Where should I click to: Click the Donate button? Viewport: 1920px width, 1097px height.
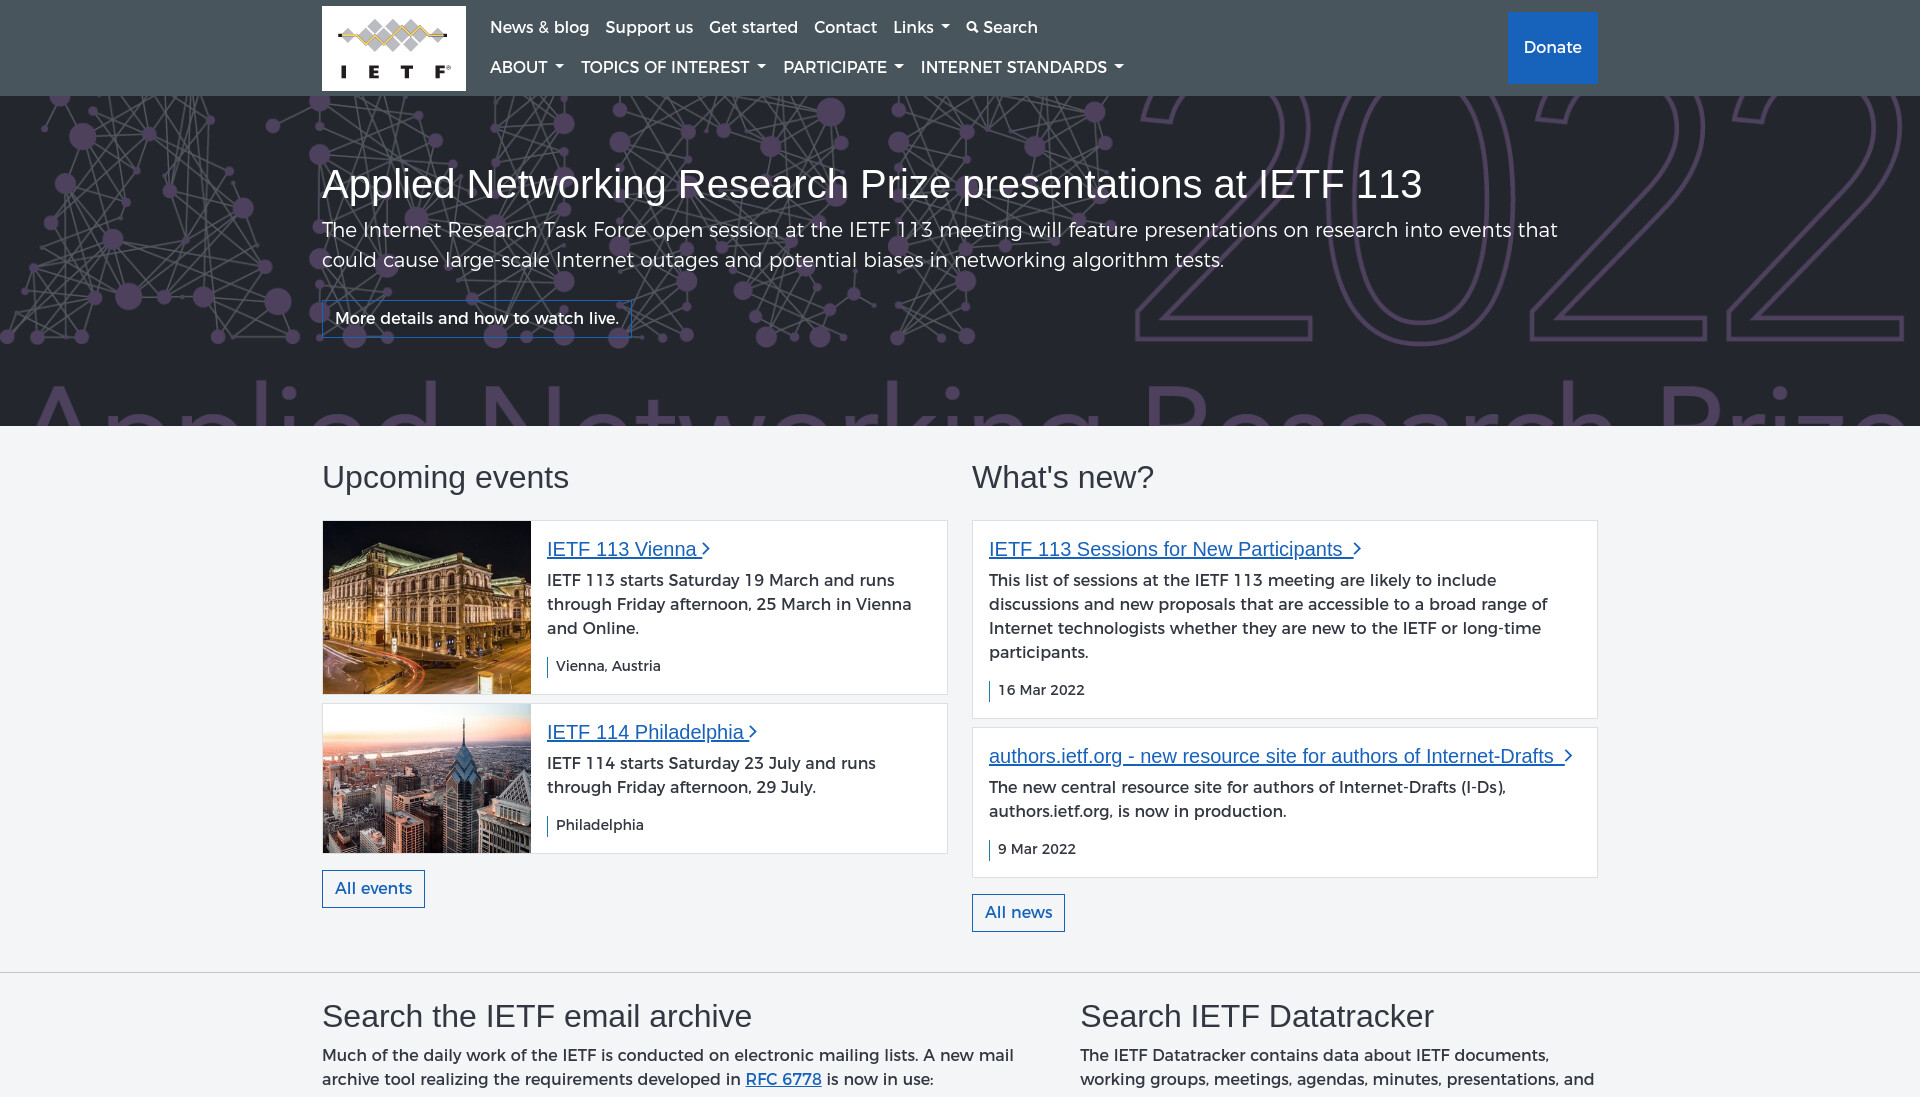(x=1552, y=47)
